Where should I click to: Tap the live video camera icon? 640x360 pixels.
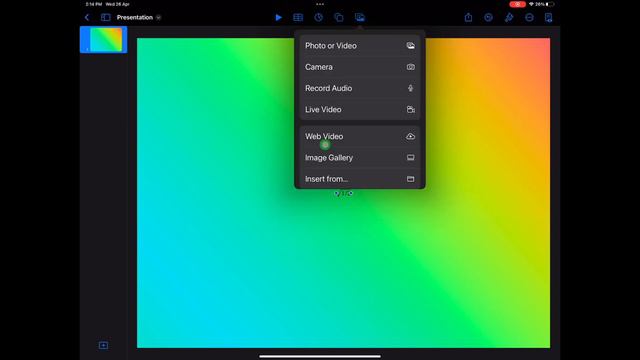pyautogui.click(x=411, y=109)
